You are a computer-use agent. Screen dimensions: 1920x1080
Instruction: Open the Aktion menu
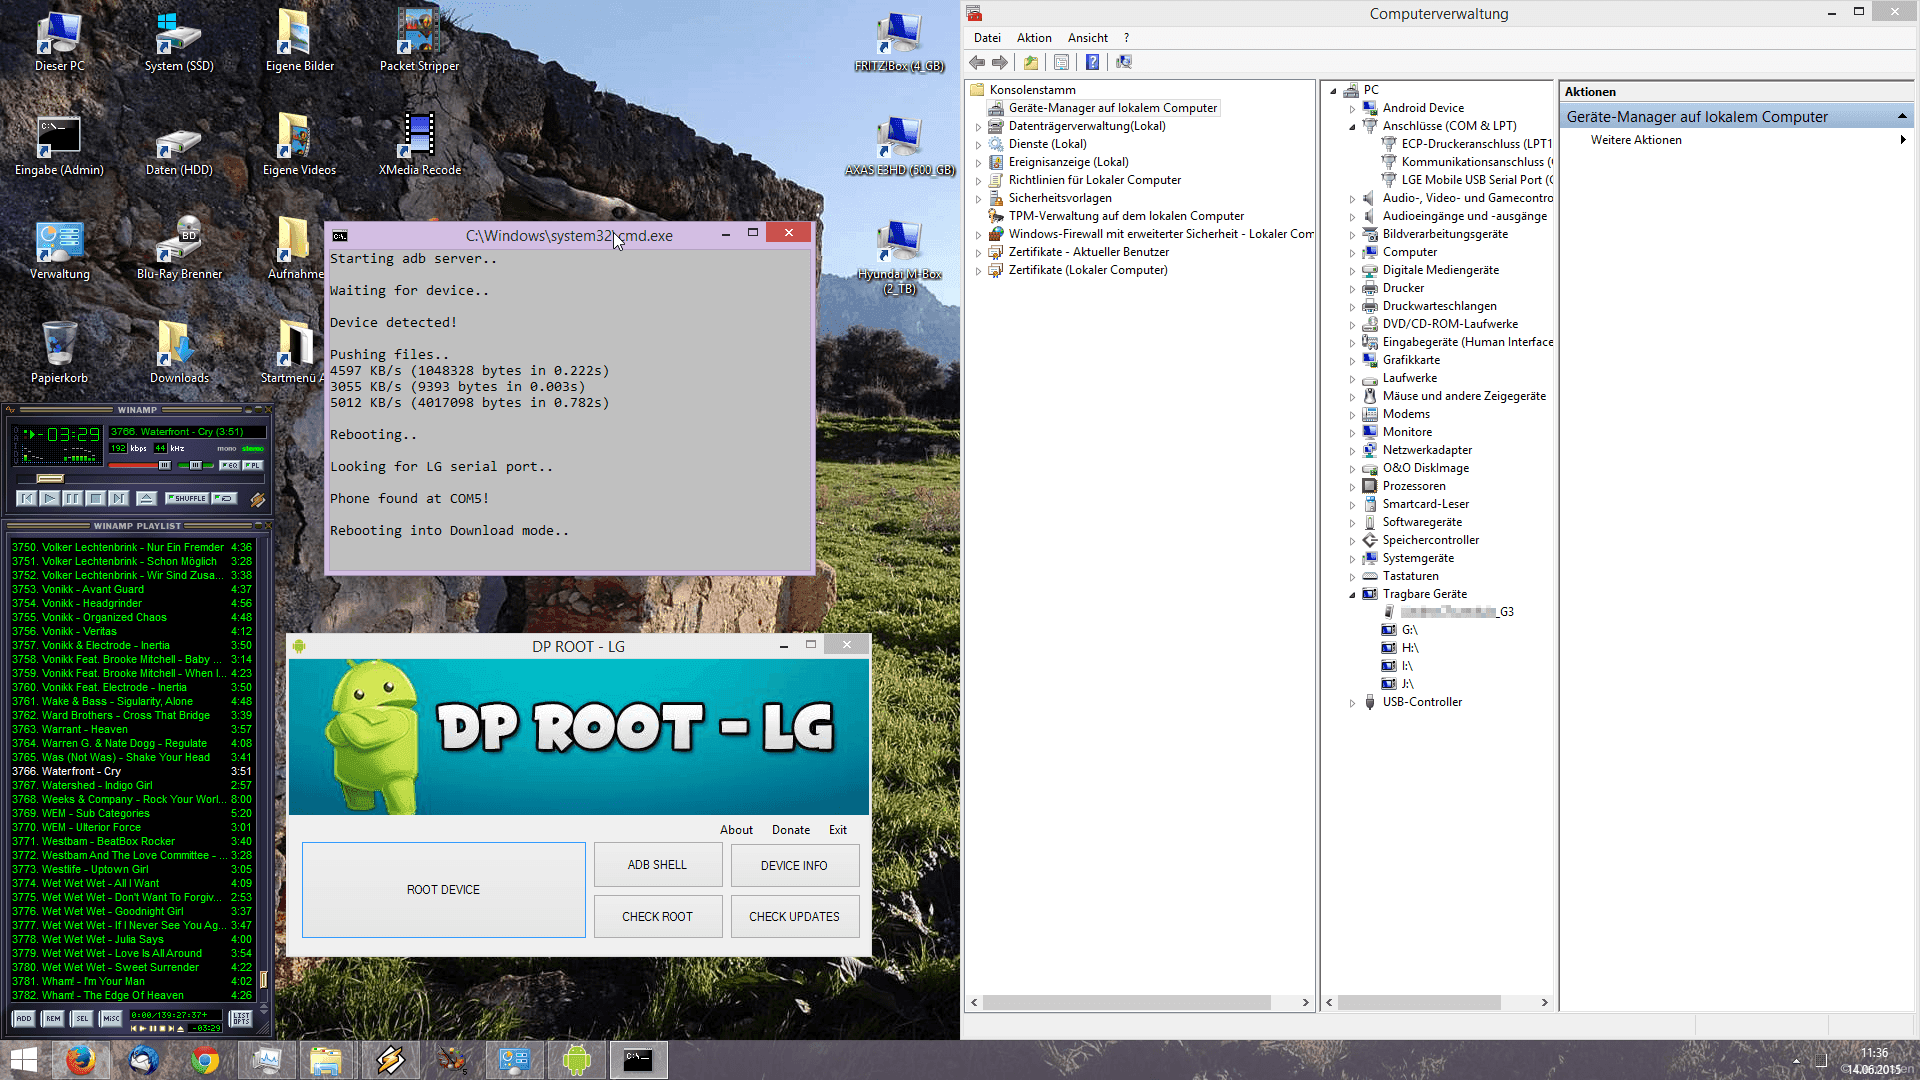coord(1034,38)
